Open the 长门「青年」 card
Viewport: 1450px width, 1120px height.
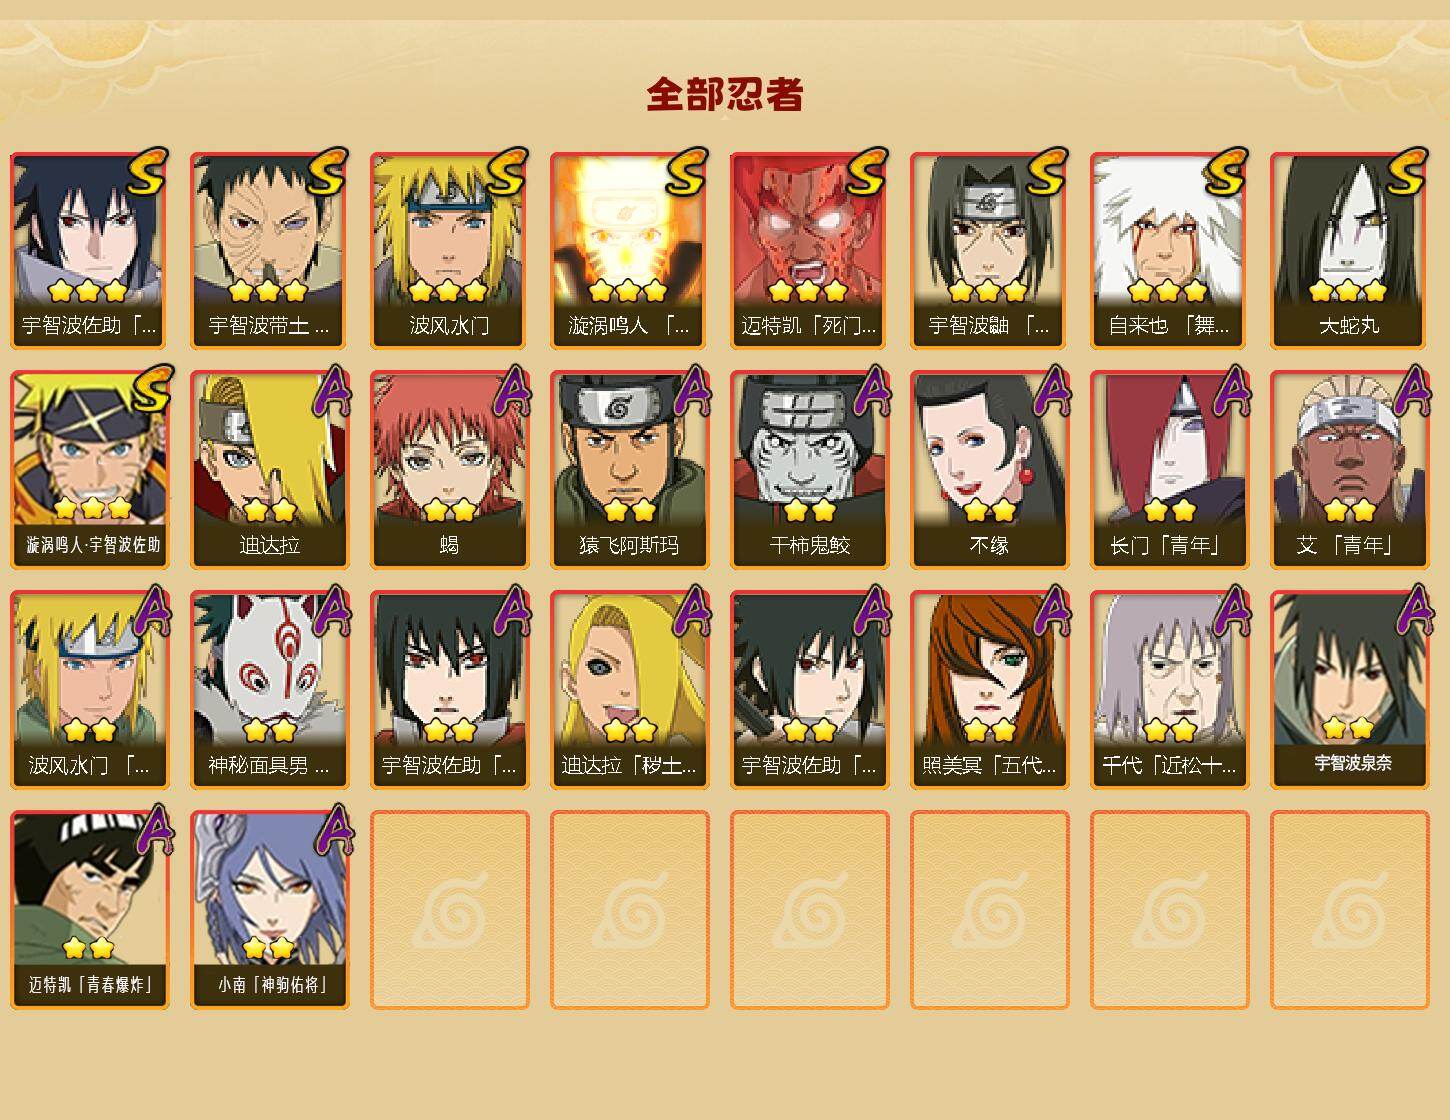click(x=1169, y=470)
